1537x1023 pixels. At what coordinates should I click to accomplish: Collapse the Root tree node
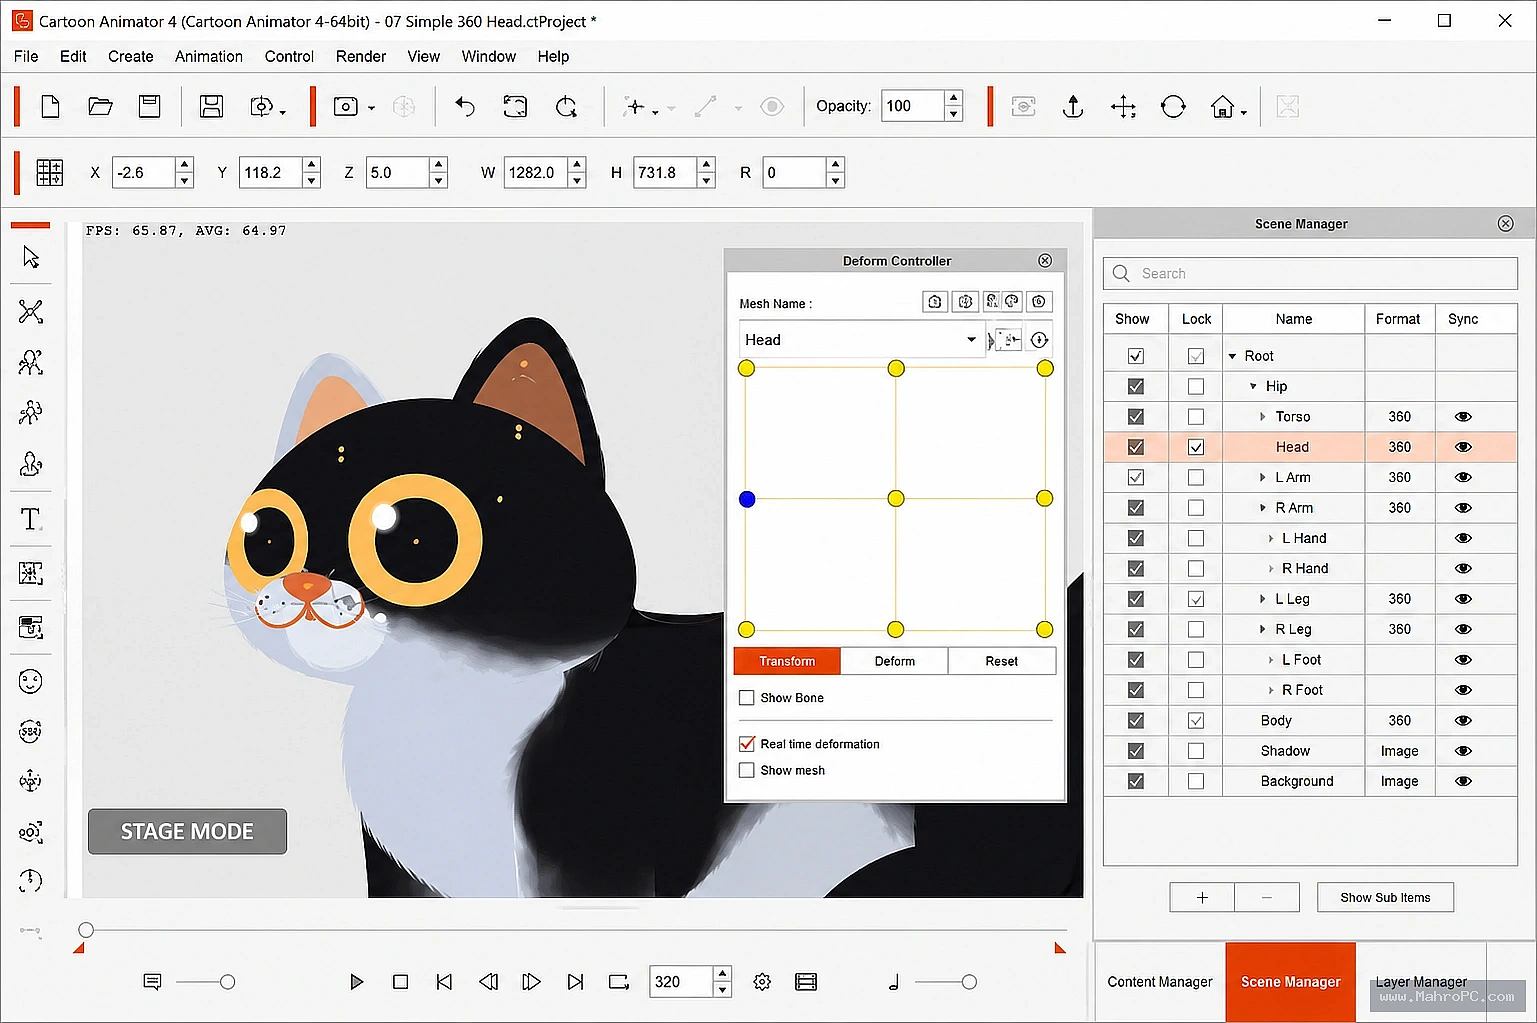click(1232, 356)
